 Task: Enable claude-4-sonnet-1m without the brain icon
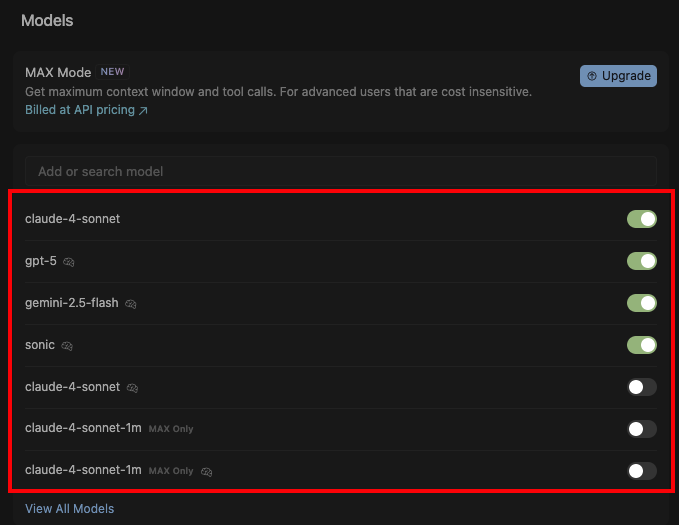[641, 429]
